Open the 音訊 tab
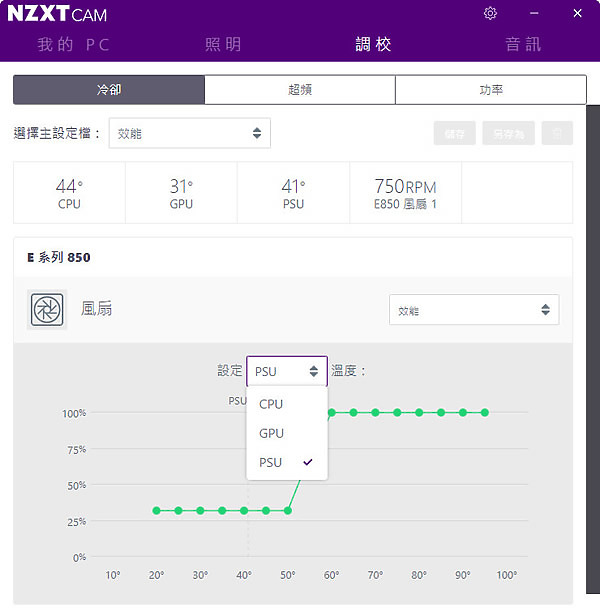 tap(523, 44)
